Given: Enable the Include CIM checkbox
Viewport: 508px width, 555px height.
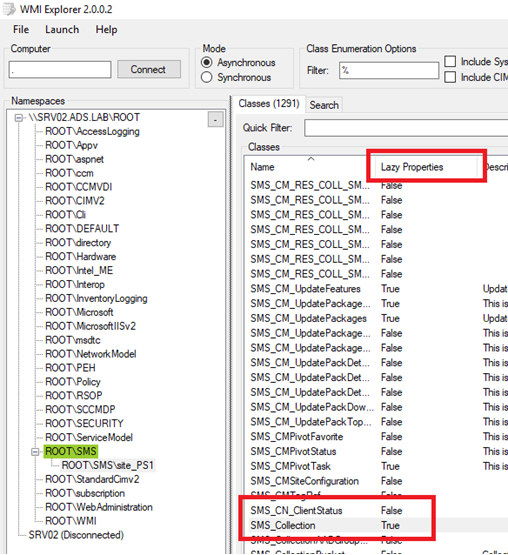Looking at the screenshot, I should click(x=450, y=77).
